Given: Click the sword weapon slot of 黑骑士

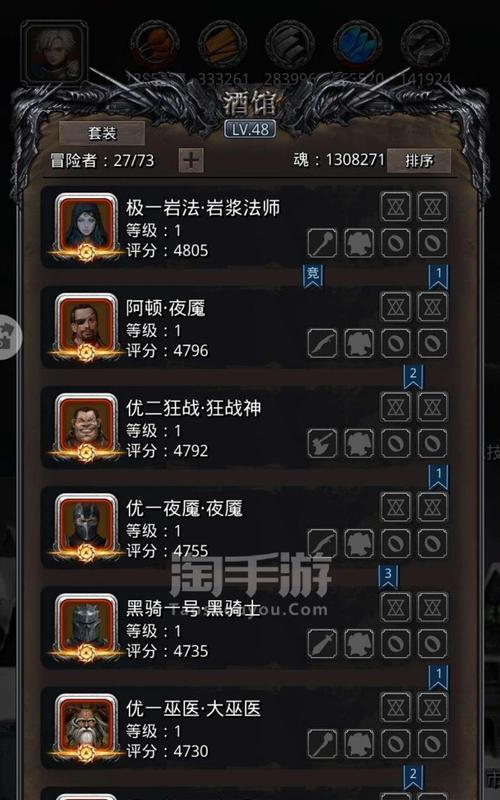Looking at the screenshot, I should 322,643.
